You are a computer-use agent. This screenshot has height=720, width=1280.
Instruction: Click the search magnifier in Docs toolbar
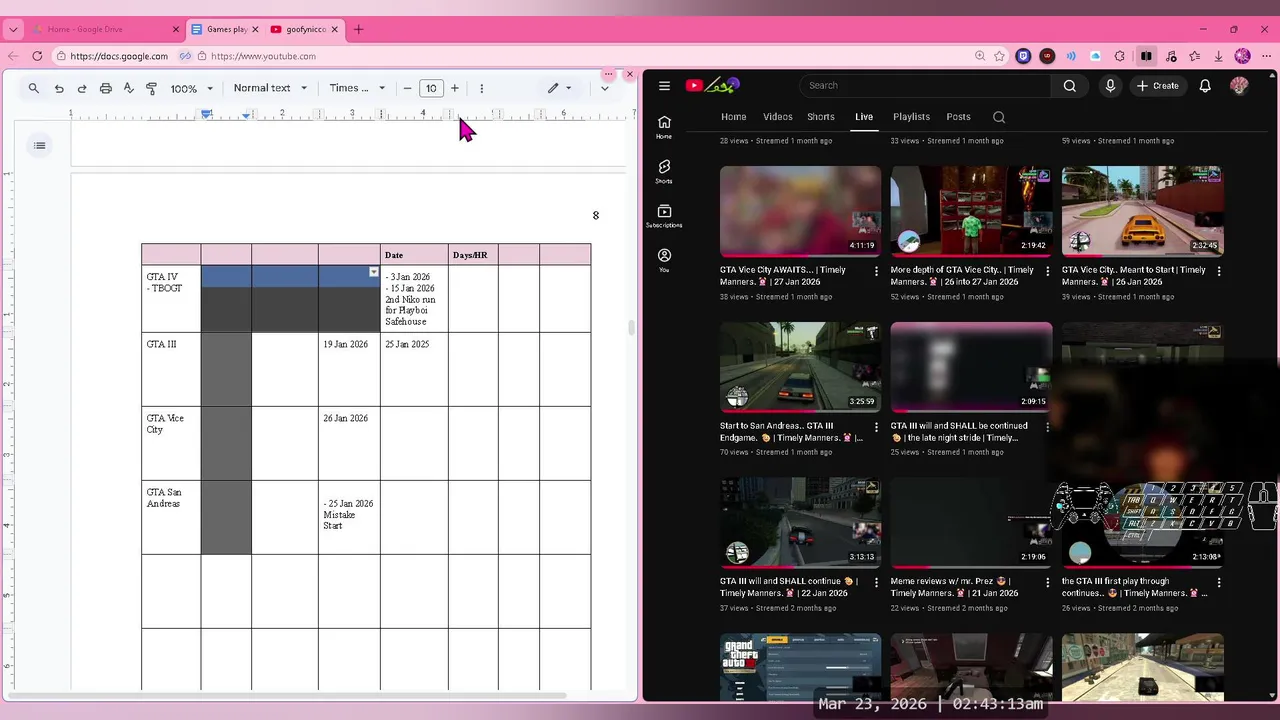34,88
